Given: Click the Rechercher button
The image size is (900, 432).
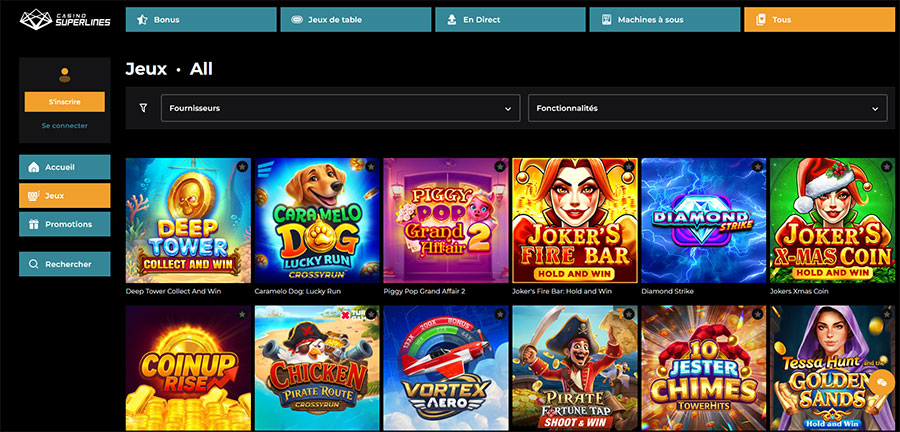Looking at the screenshot, I should pyautogui.click(x=65, y=264).
